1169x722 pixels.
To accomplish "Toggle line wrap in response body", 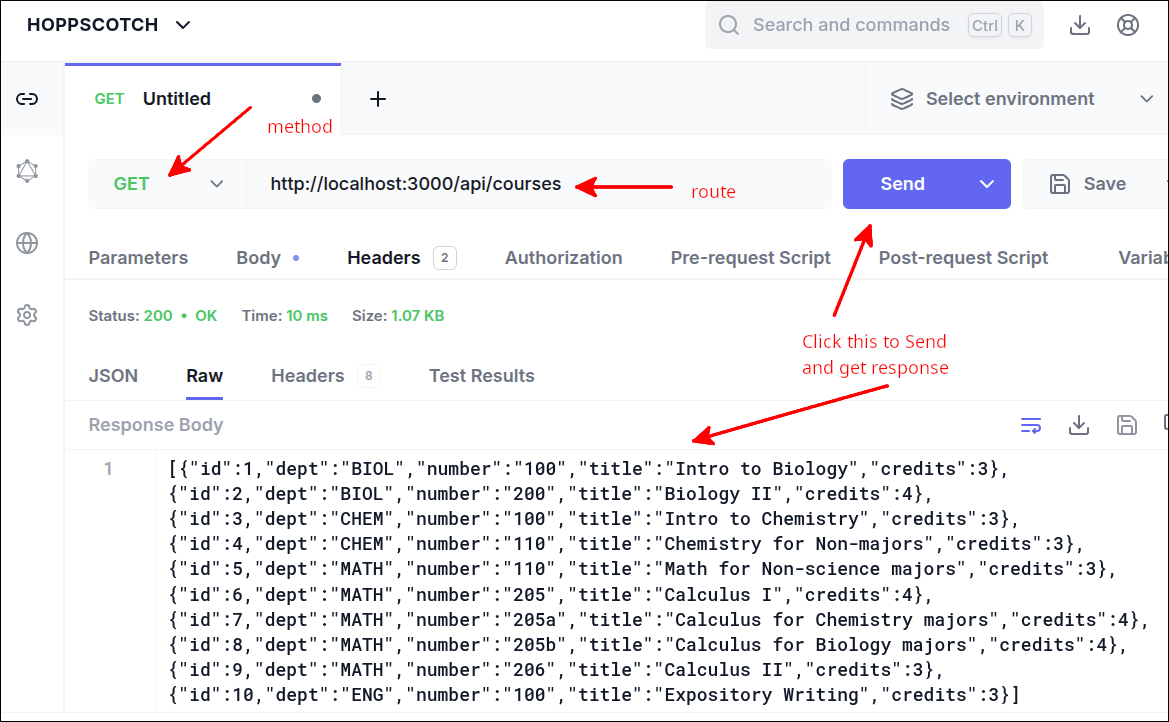I will click(x=1030, y=425).
